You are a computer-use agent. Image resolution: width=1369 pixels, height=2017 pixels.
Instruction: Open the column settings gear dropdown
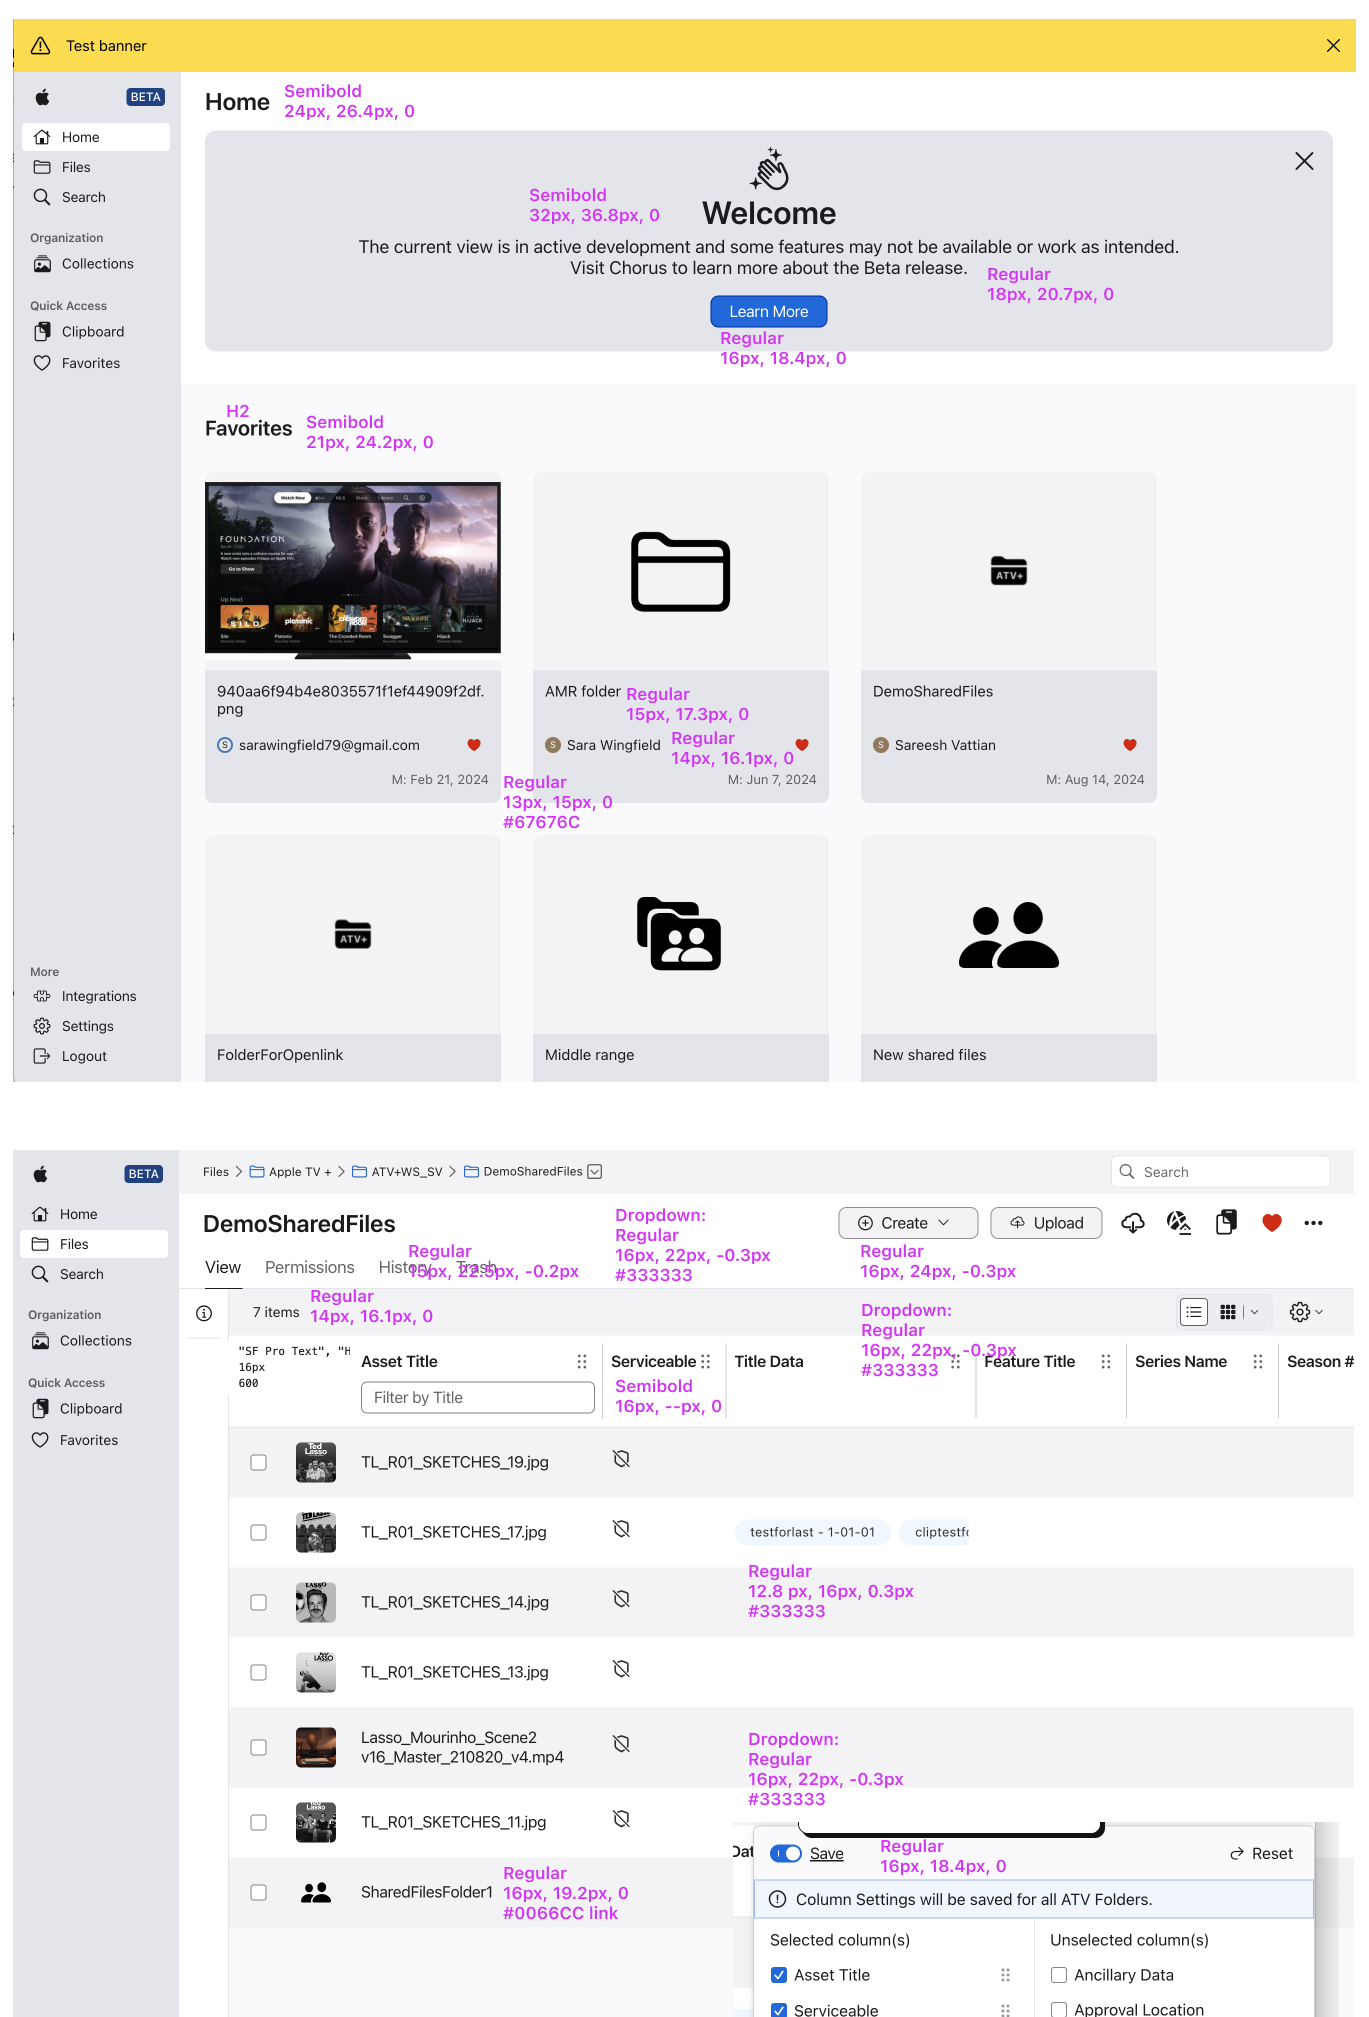click(1306, 1312)
